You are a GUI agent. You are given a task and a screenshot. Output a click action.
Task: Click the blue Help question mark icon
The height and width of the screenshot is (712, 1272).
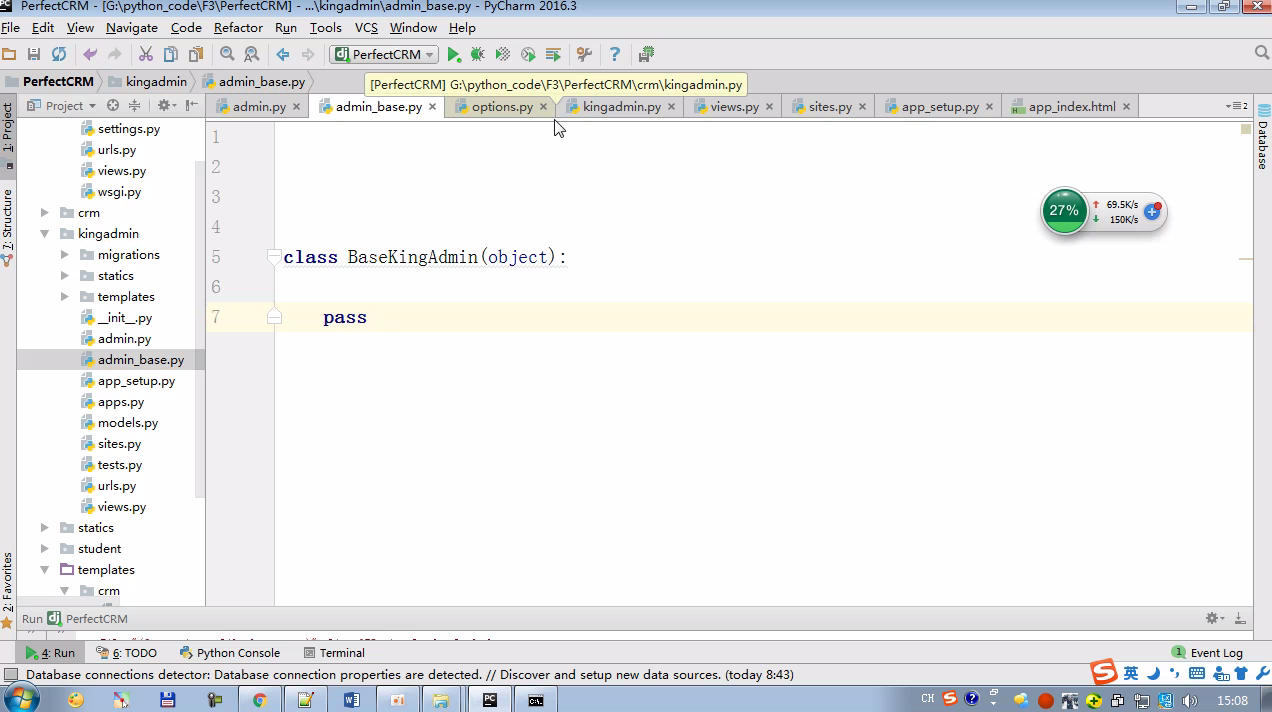click(x=615, y=55)
